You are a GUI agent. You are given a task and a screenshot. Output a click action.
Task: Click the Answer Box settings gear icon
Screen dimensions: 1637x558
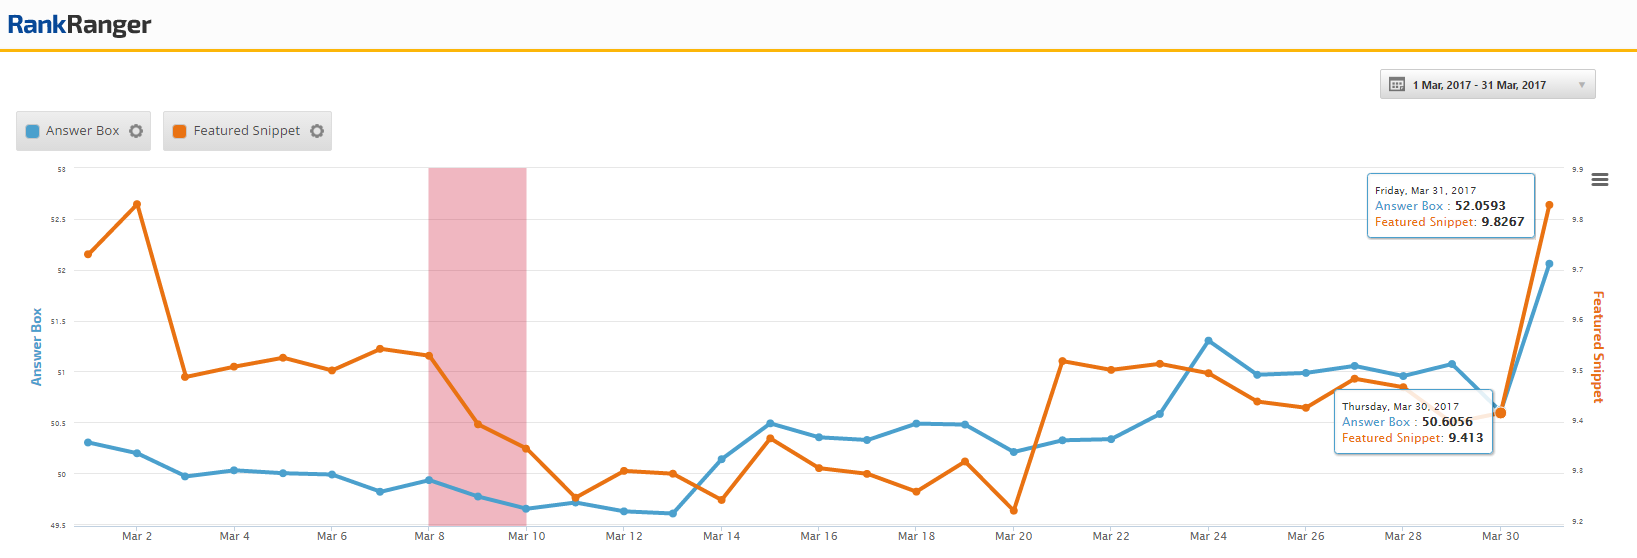coord(136,131)
